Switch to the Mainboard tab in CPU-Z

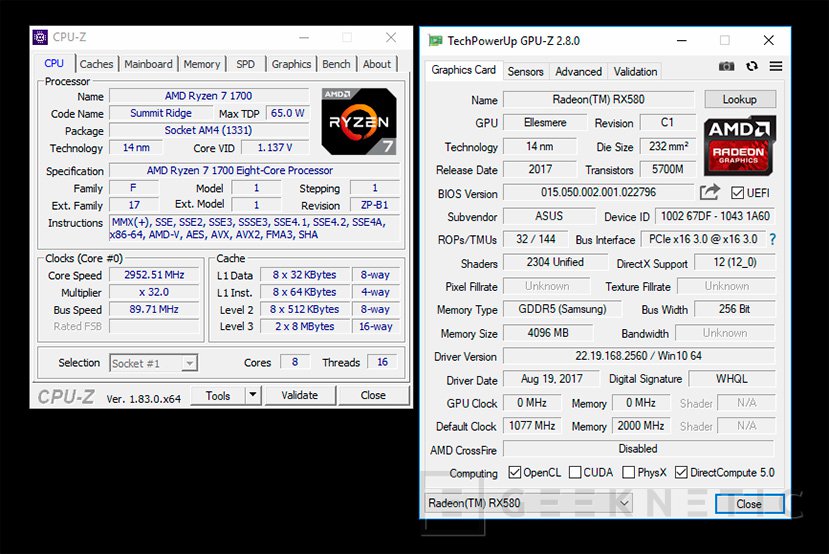148,64
